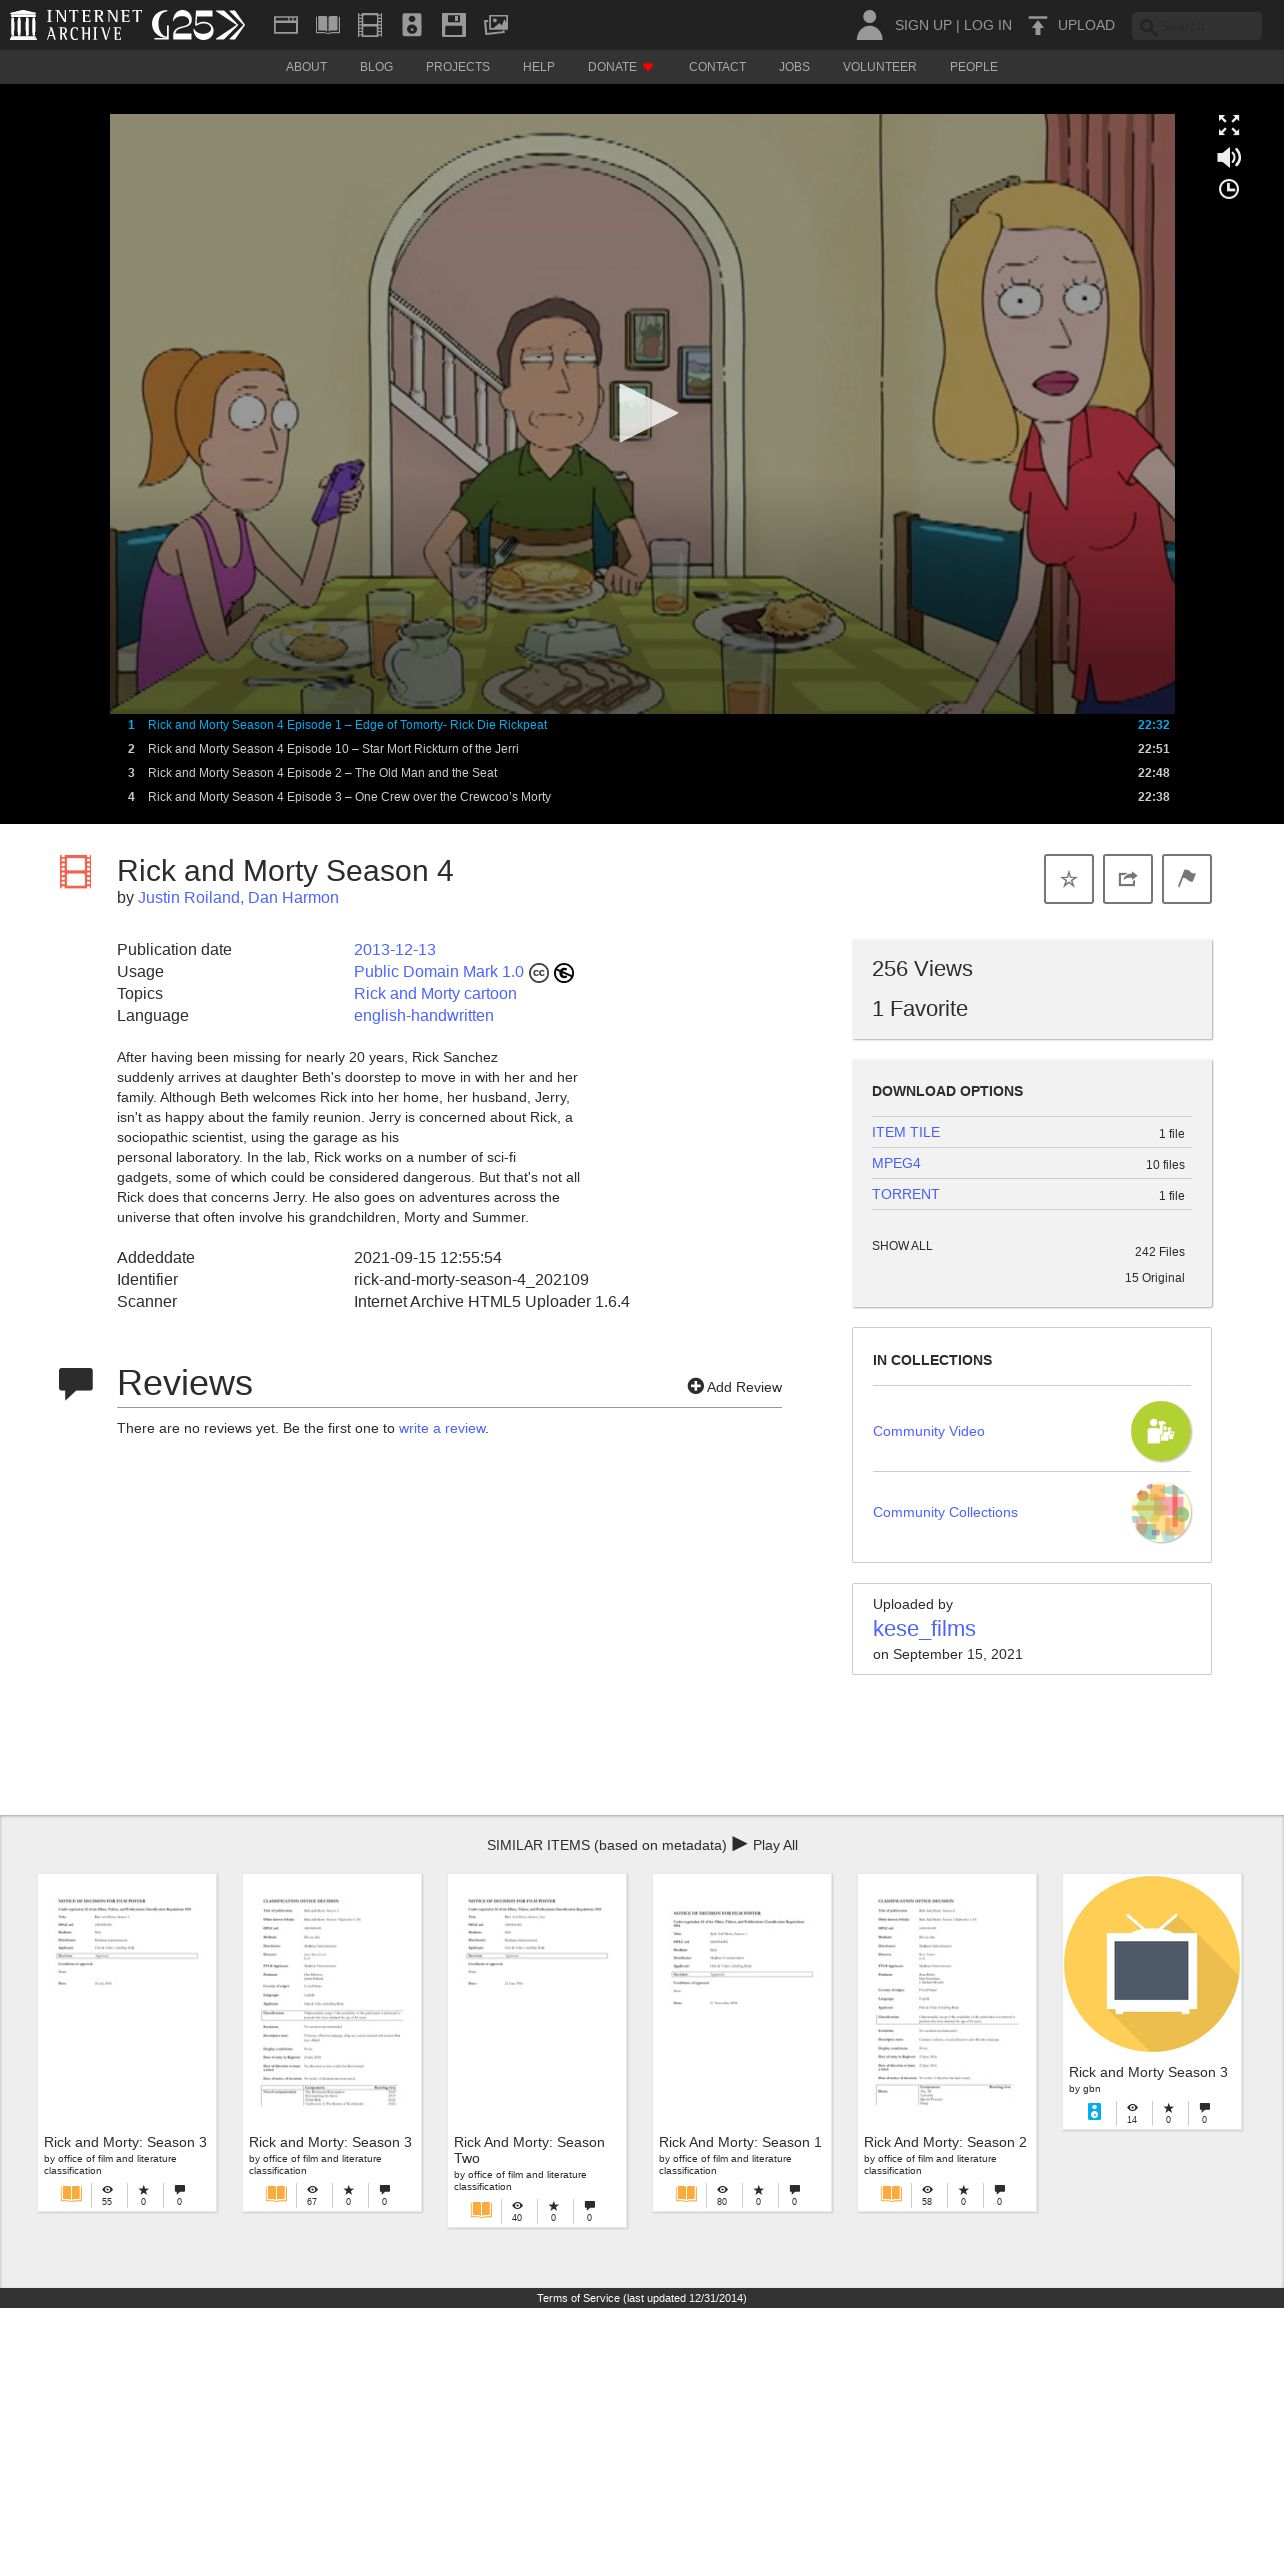1284x2568 pixels.
Task: Open the Web (Wayback) media icon
Action: point(286,25)
